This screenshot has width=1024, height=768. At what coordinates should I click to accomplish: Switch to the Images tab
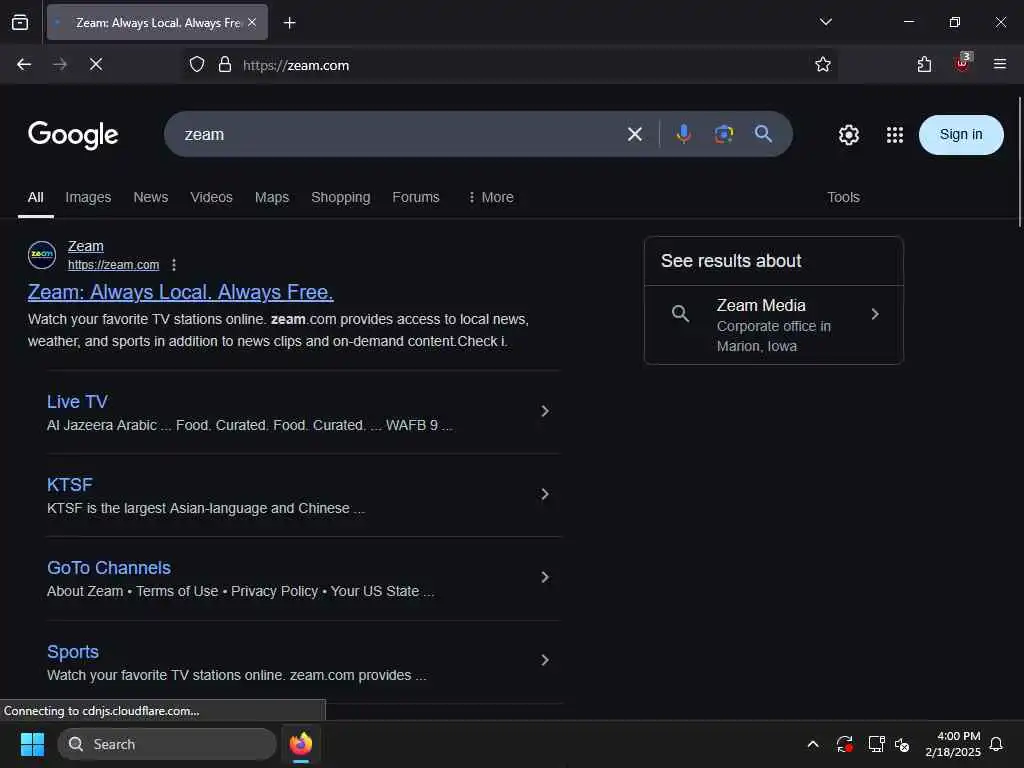(88, 197)
